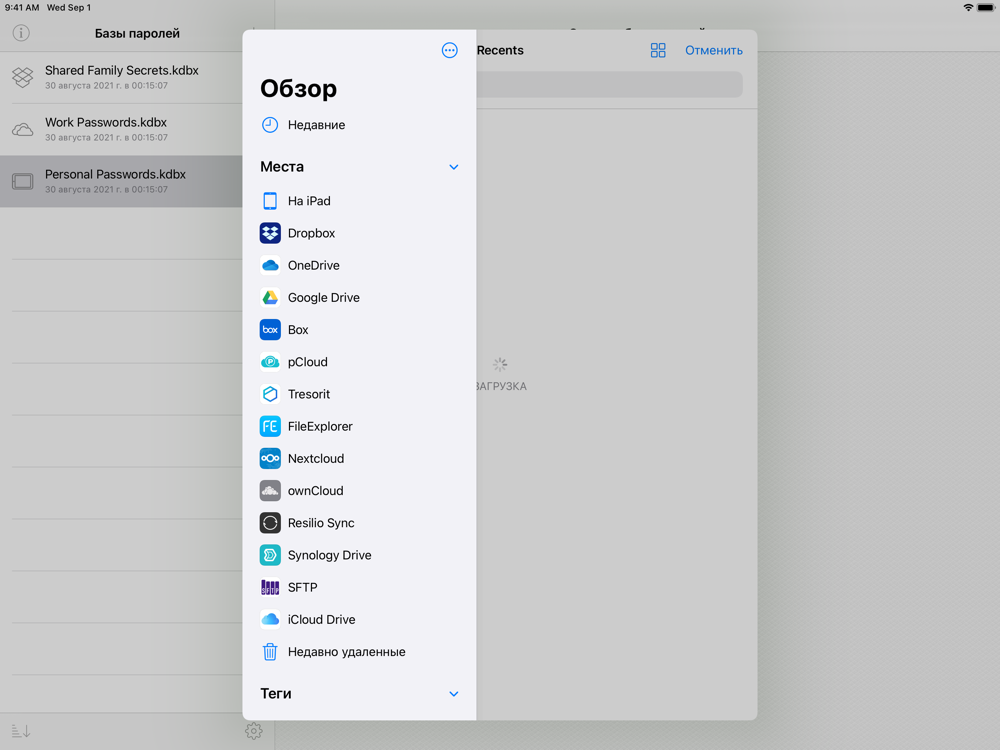Screen dimensions: 1000x750
Task: Click the Места section heading
Action: coord(282,167)
